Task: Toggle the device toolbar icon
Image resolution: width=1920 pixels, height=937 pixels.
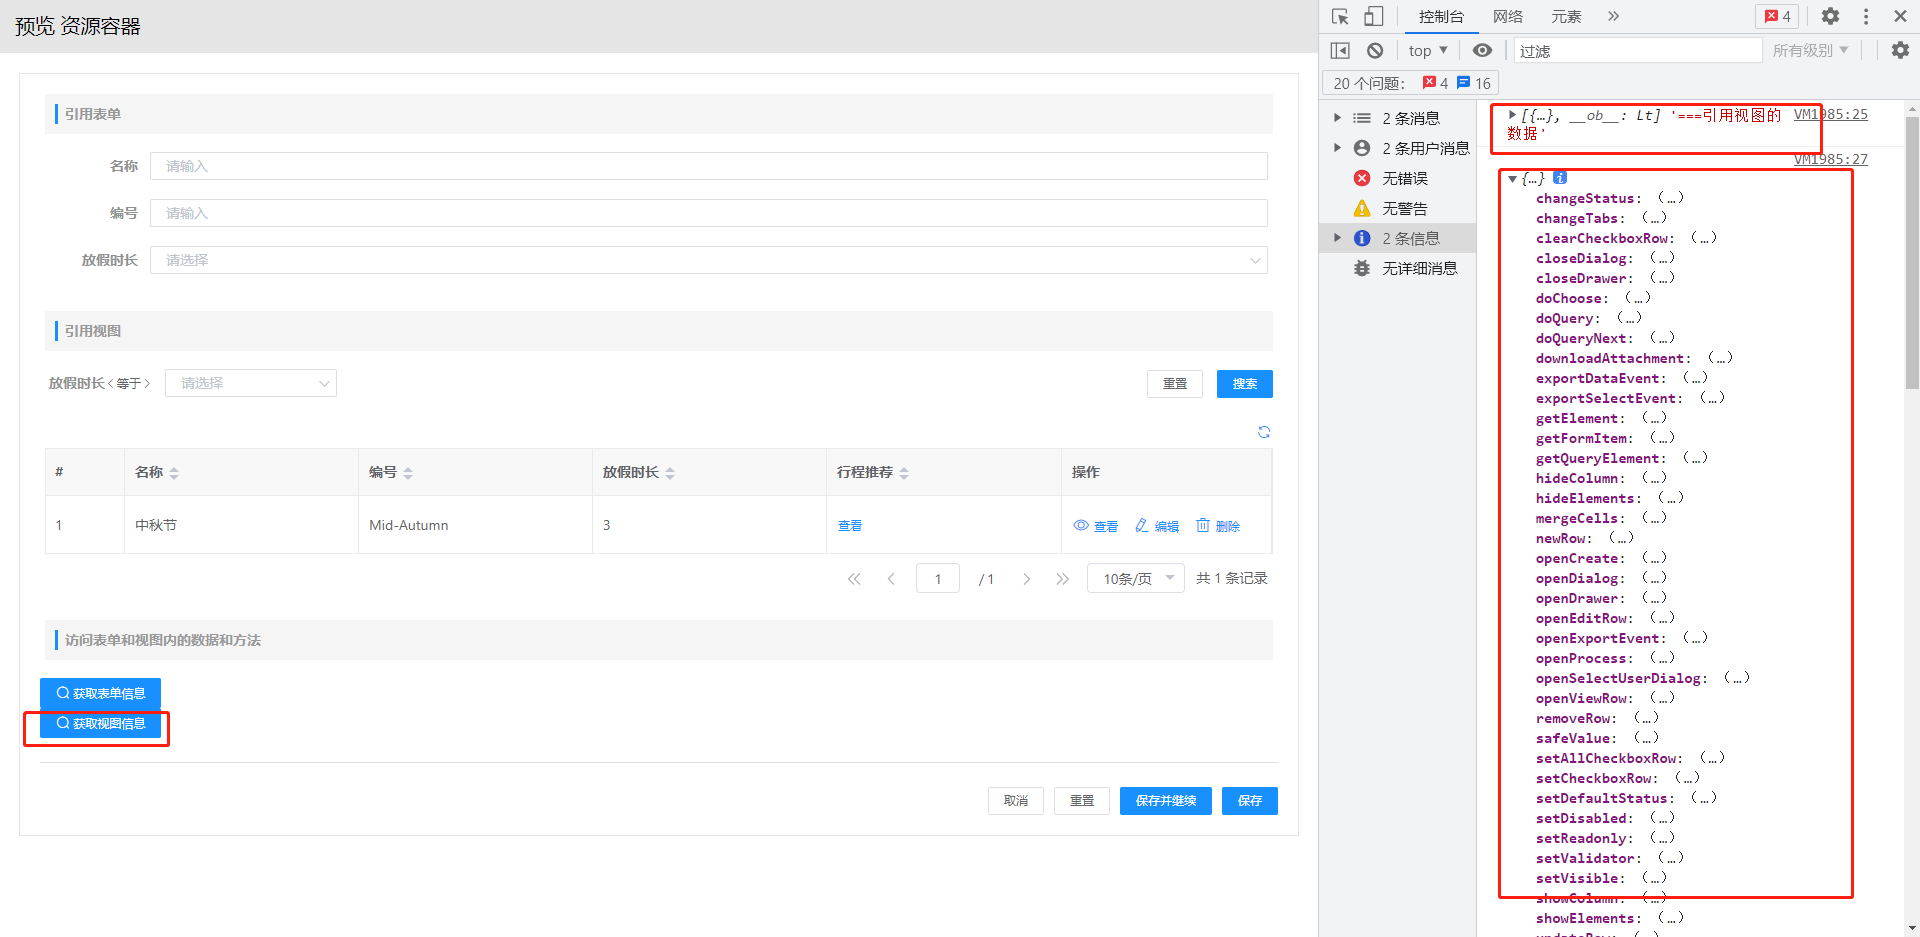Action: click(x=1373, y=16)
